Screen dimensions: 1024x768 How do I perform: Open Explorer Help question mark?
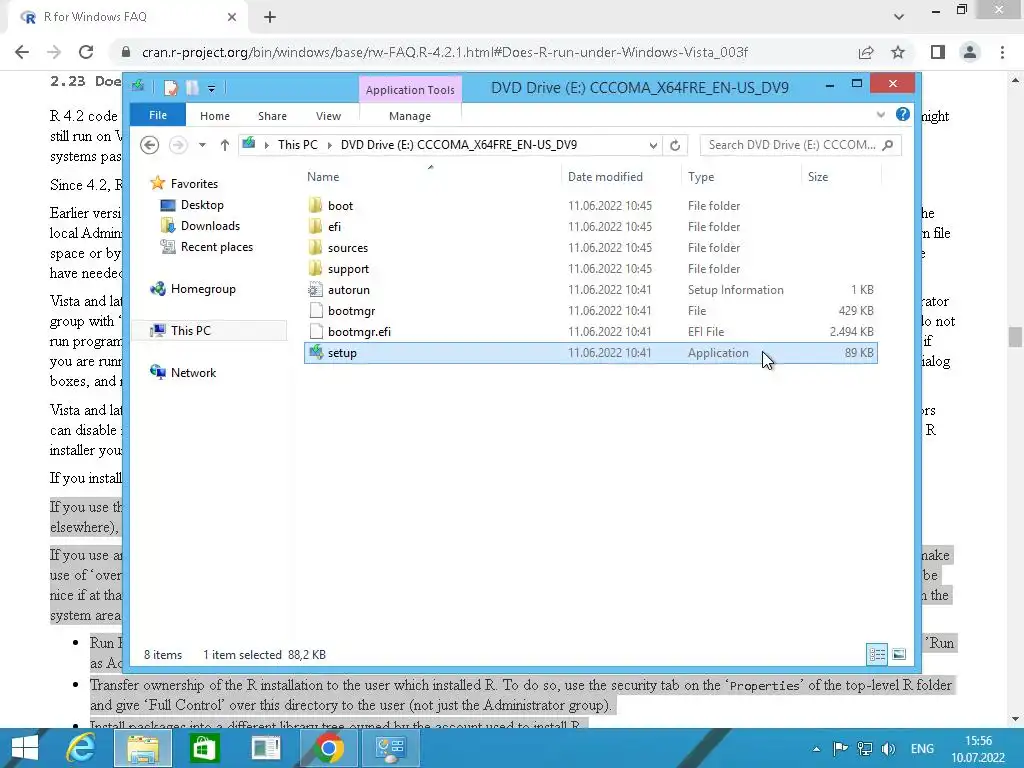coord(903,114)
